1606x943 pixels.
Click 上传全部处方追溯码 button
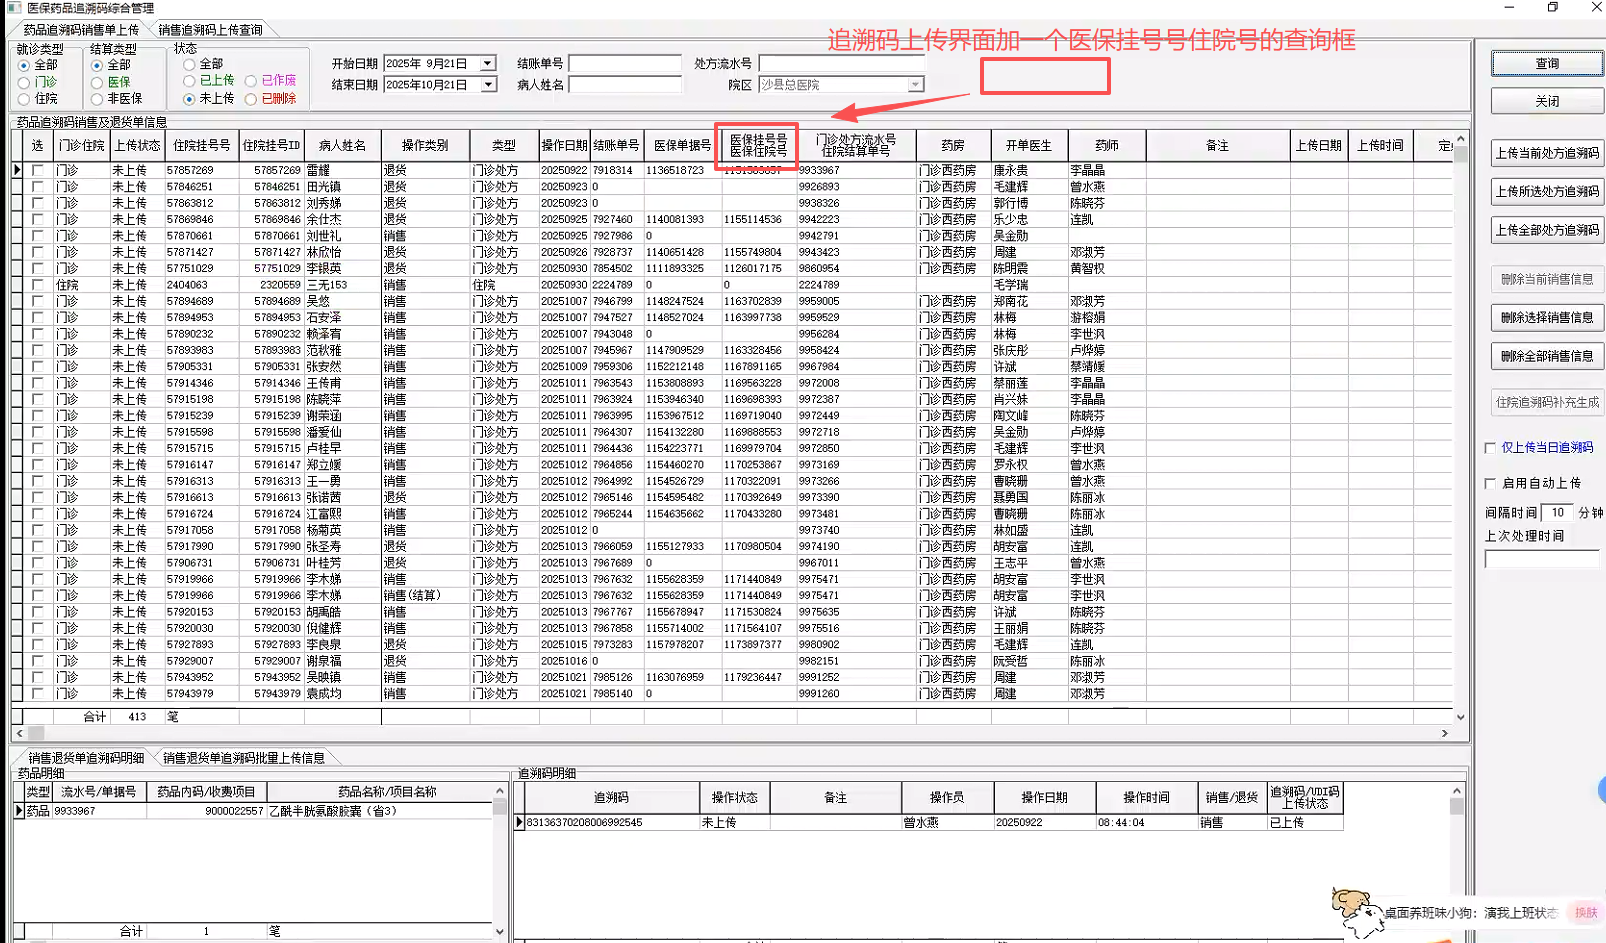pos(1547,230)
